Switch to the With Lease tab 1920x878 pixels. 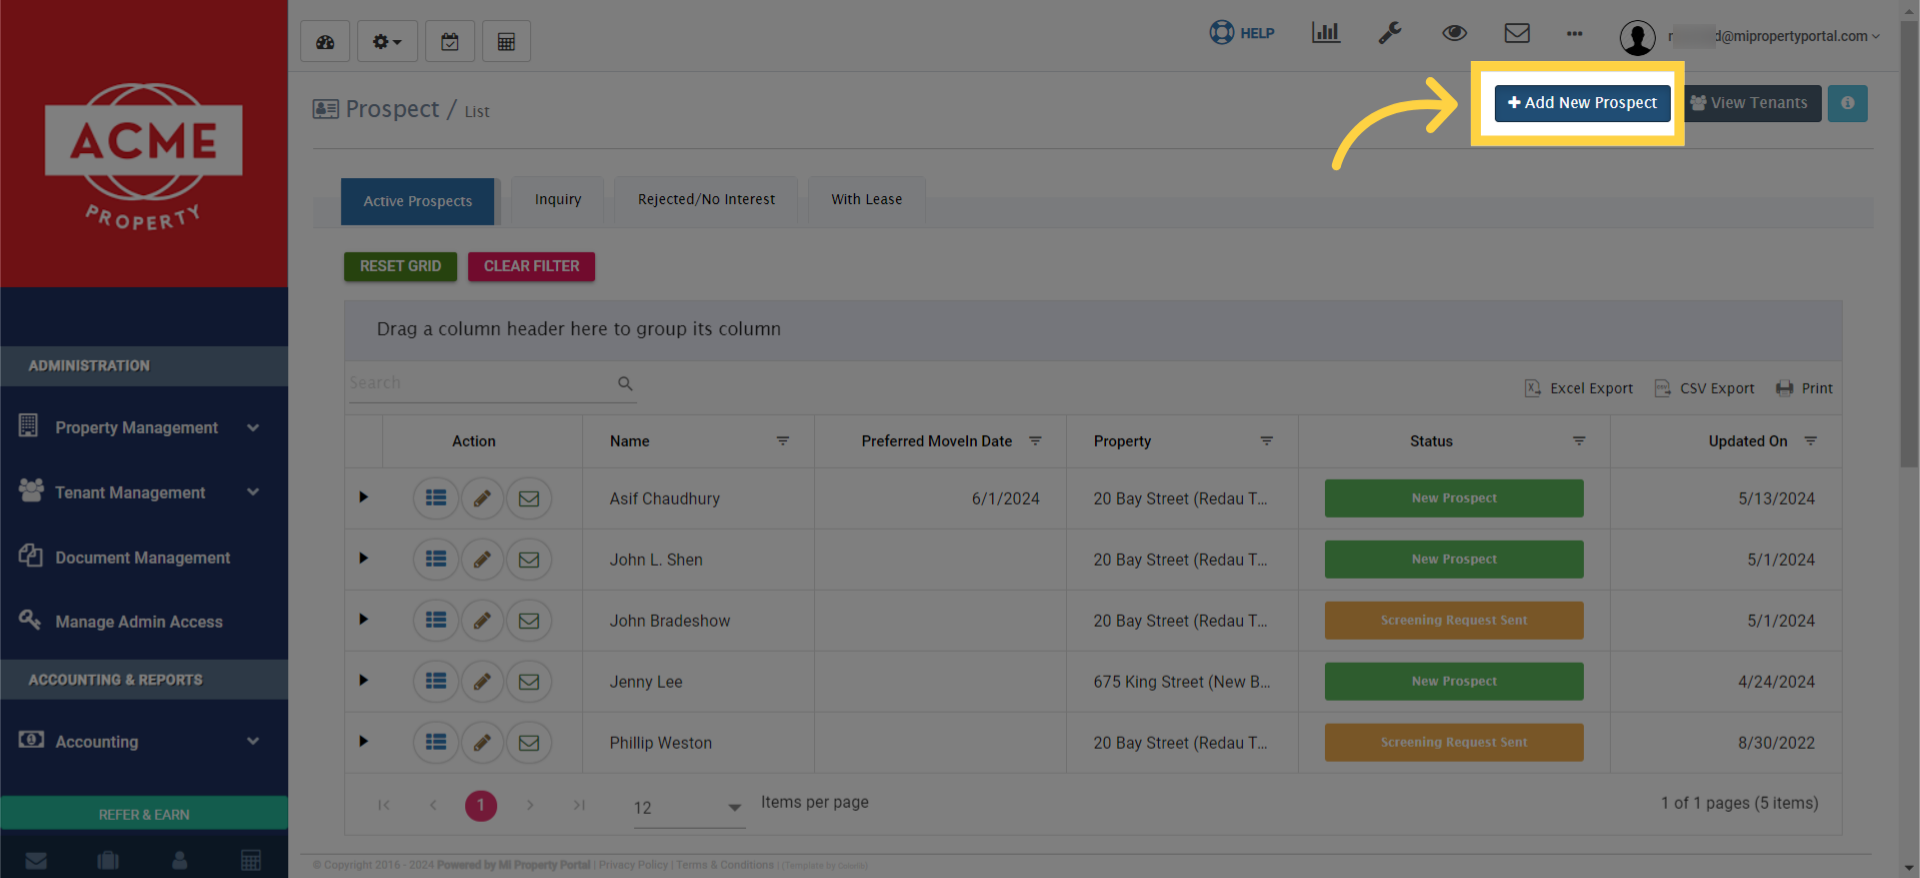tap(867, 200)
